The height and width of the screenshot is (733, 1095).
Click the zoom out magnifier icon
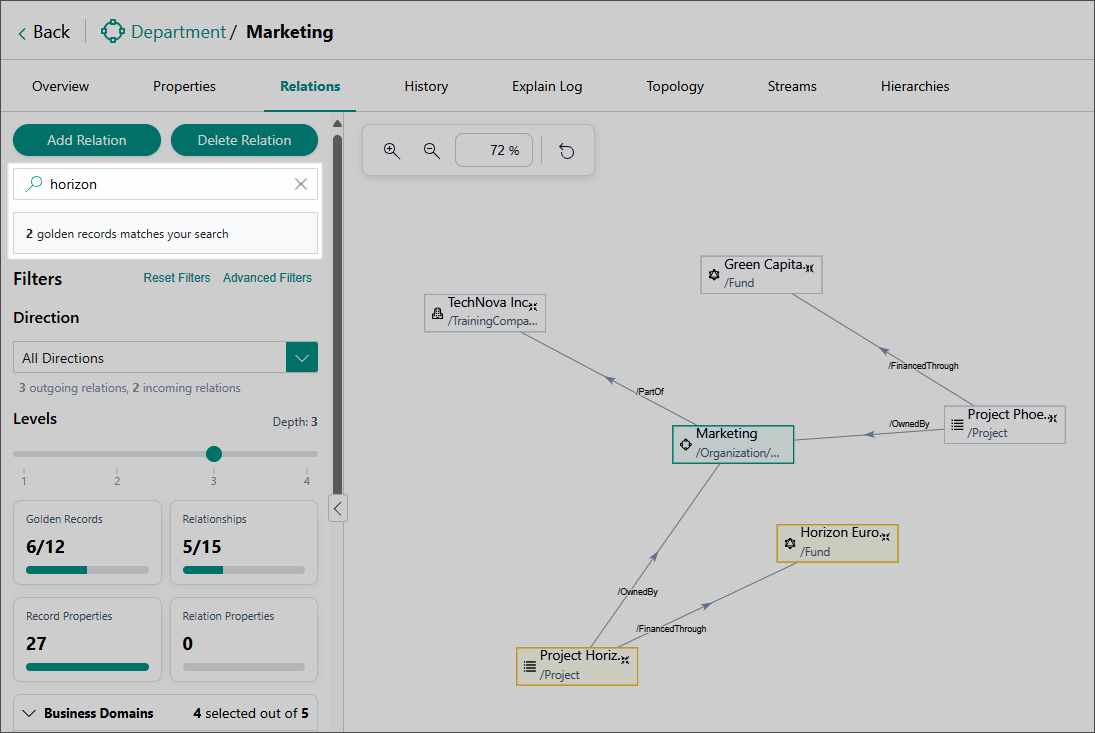[x=432, y=150]
